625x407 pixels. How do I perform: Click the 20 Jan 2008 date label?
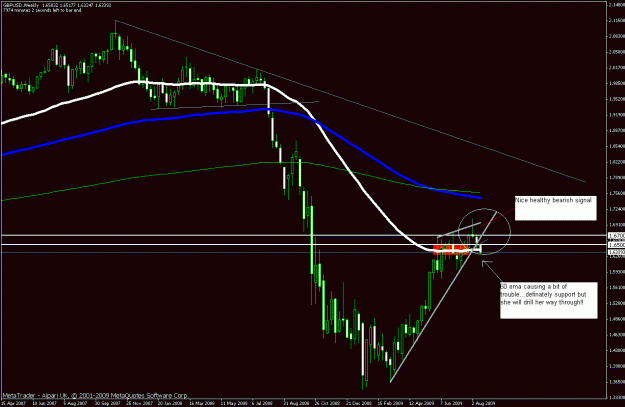point(170,403)
